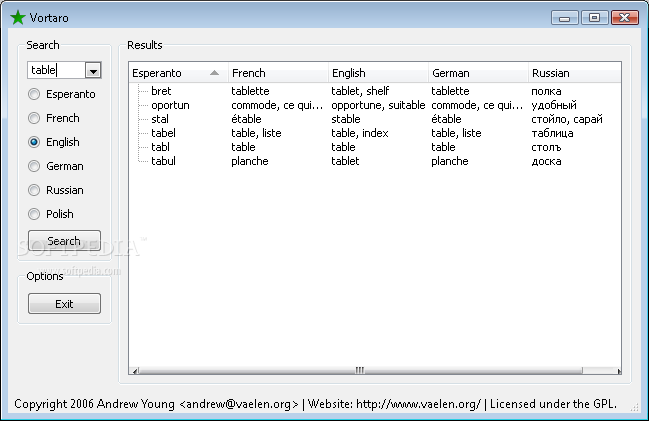This screenshot has width=649, height=421.
Task: Click the Search button
Action: coord(64,241)
